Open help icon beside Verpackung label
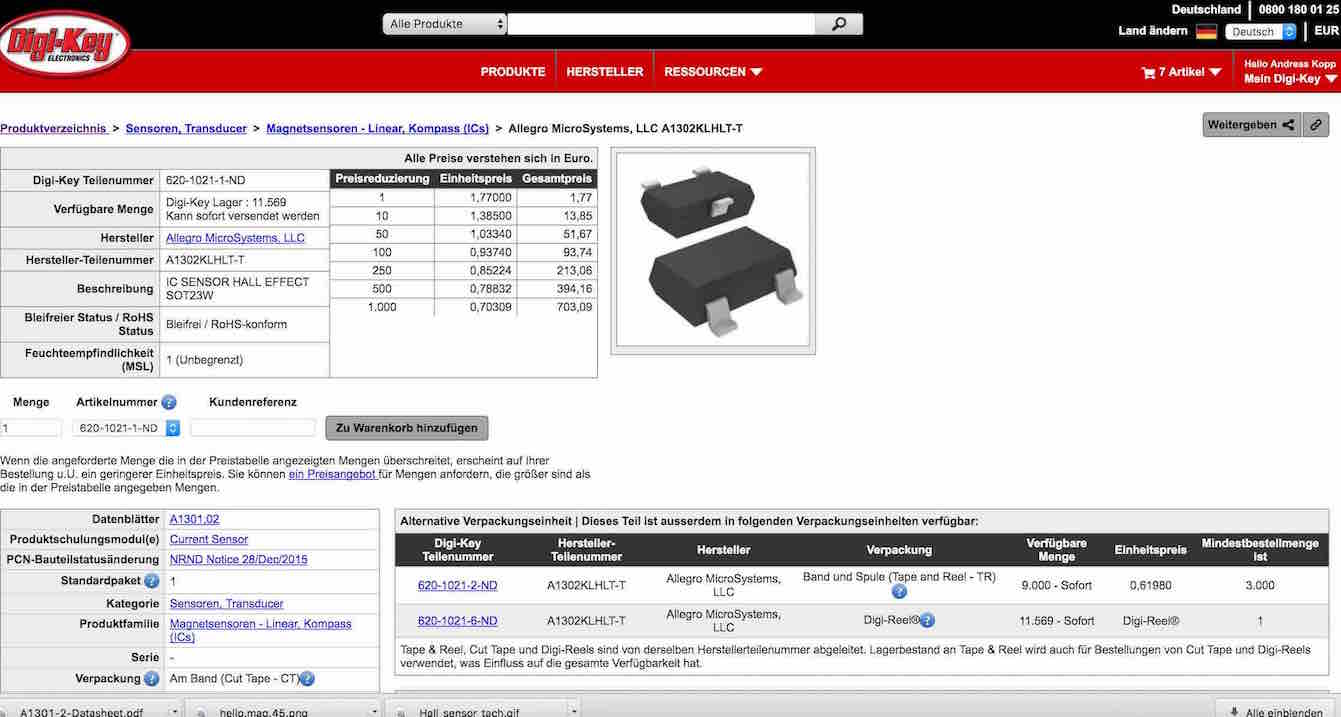This screenshot has height=717, width=1341. tap(152, 679)
